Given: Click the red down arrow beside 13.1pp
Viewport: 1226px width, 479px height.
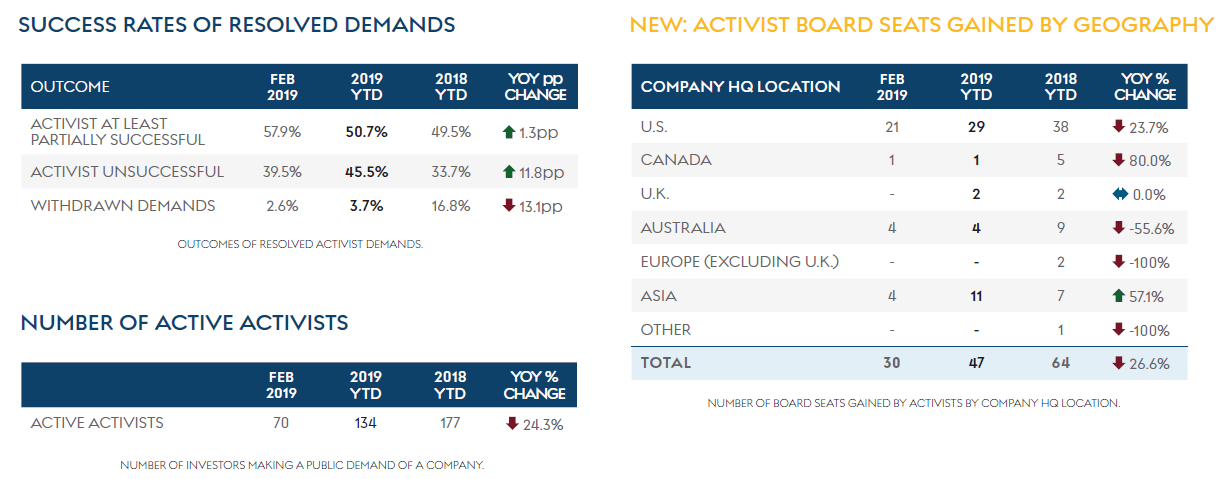Looking at the screenshot, I should point(508,206).
